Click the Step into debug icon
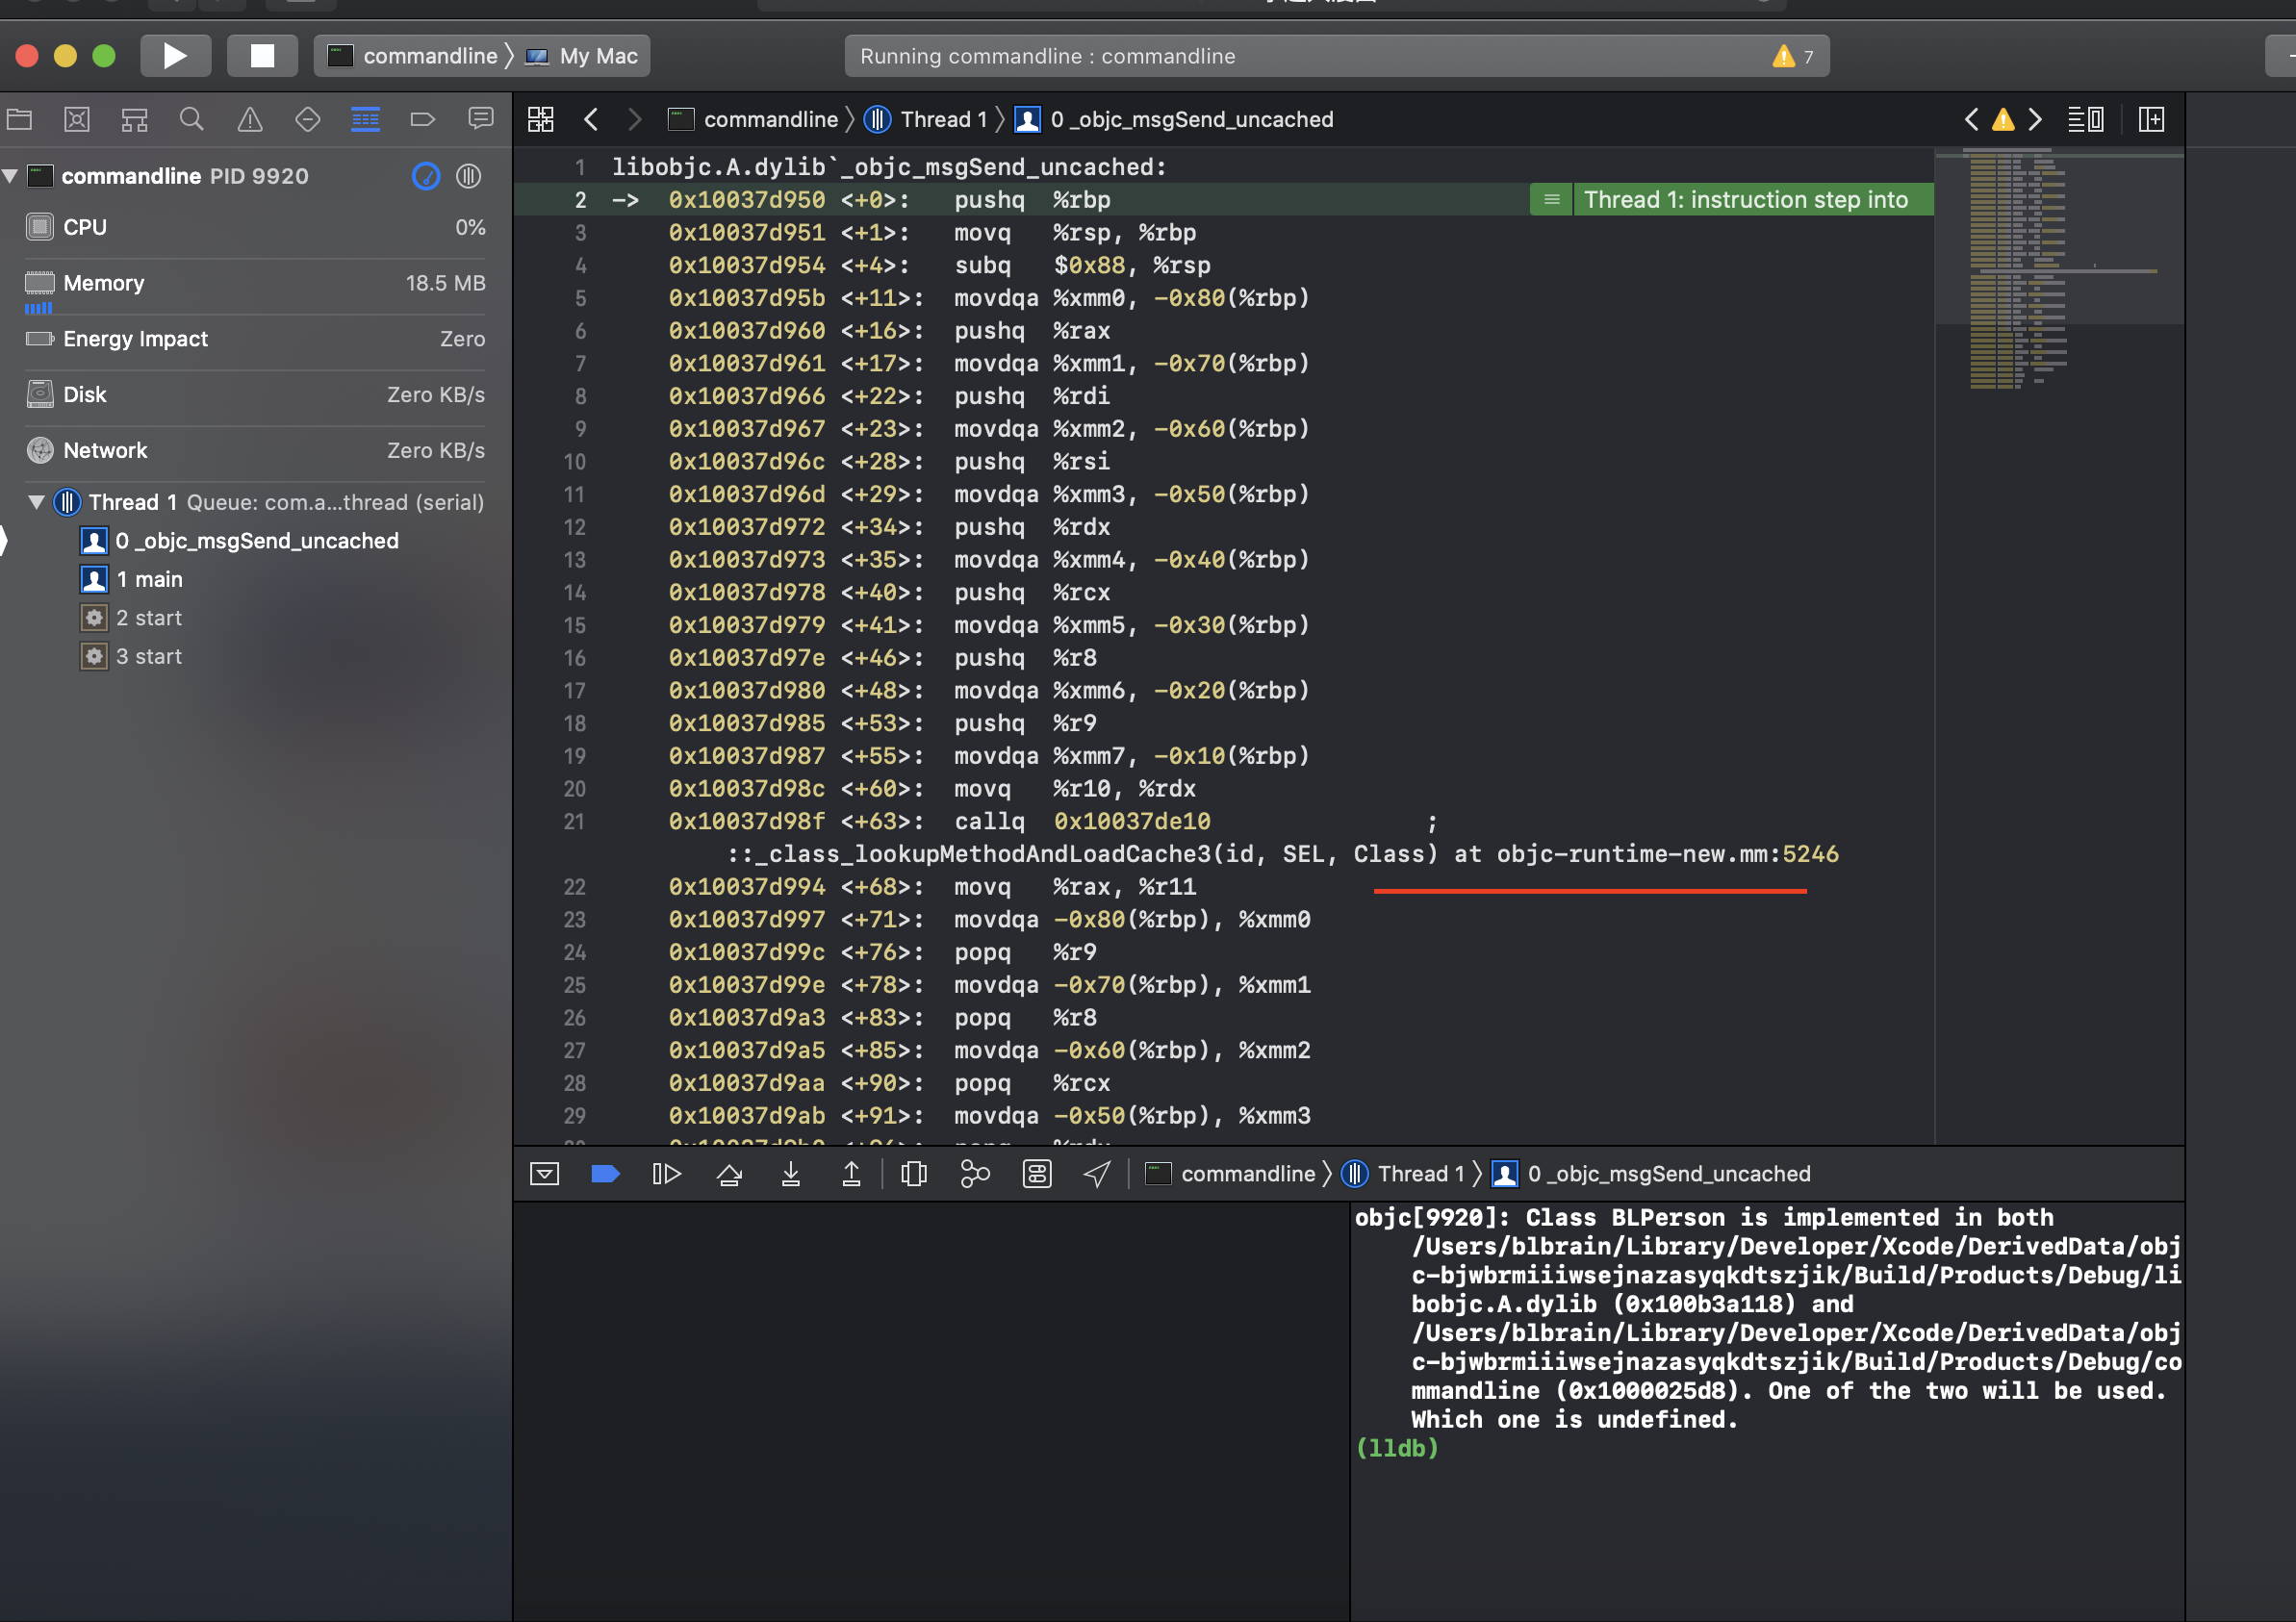Image resolution: width=2296 pixels, height=1622 pixels. coord(790,1174)
